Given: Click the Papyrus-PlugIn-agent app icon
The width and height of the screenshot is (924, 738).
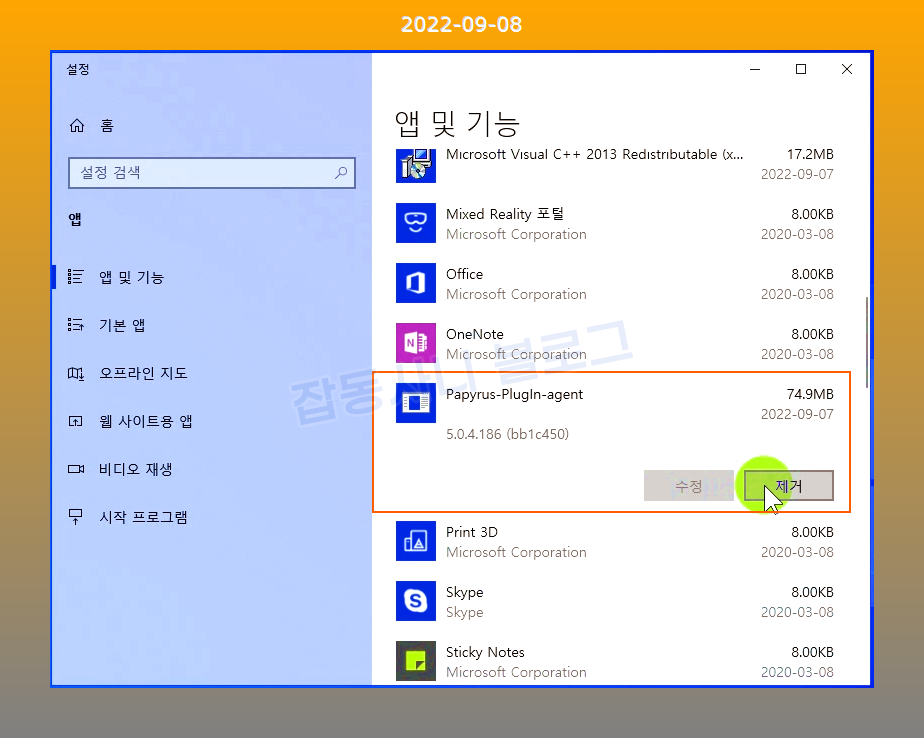Looking at the screenshot, I should 415,403.
